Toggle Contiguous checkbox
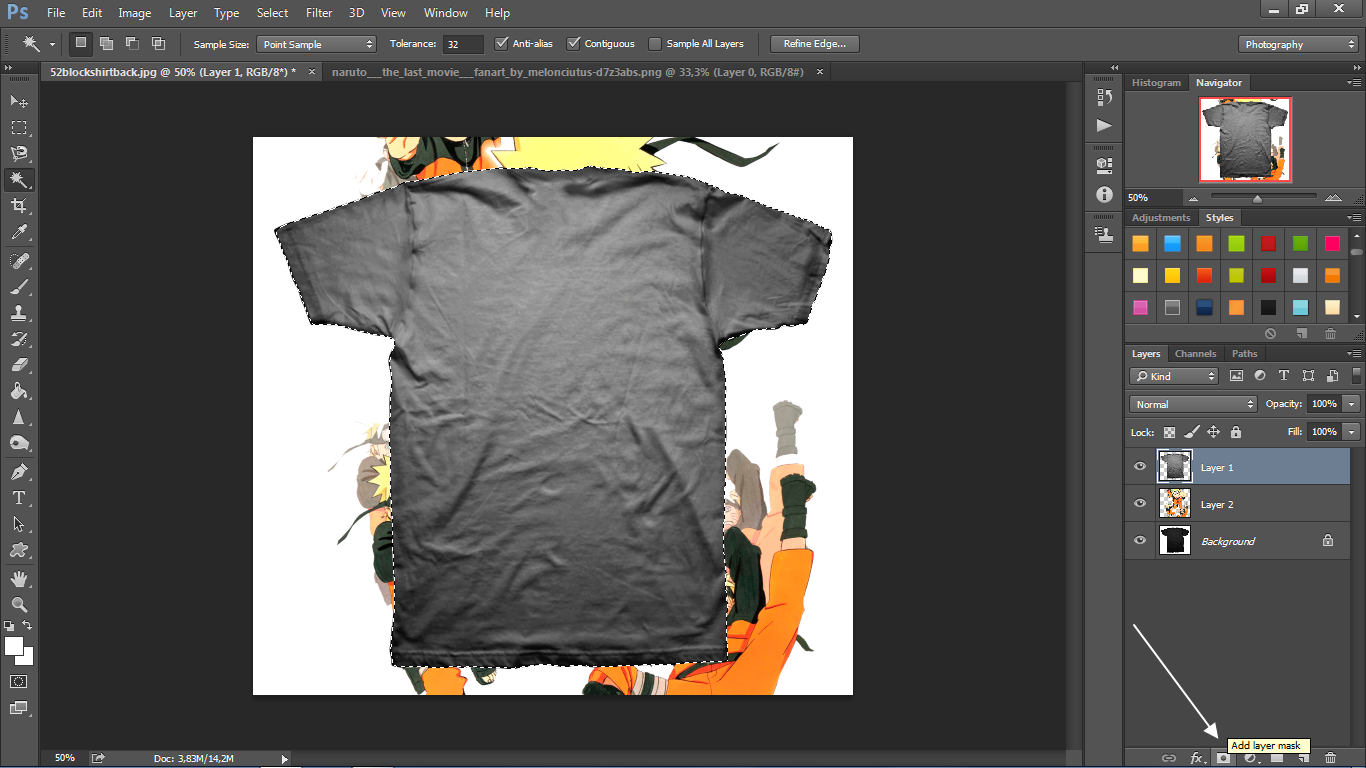The width and height of the screenshot is (1366, 768). pyautogui.click(x=573, y=44)
